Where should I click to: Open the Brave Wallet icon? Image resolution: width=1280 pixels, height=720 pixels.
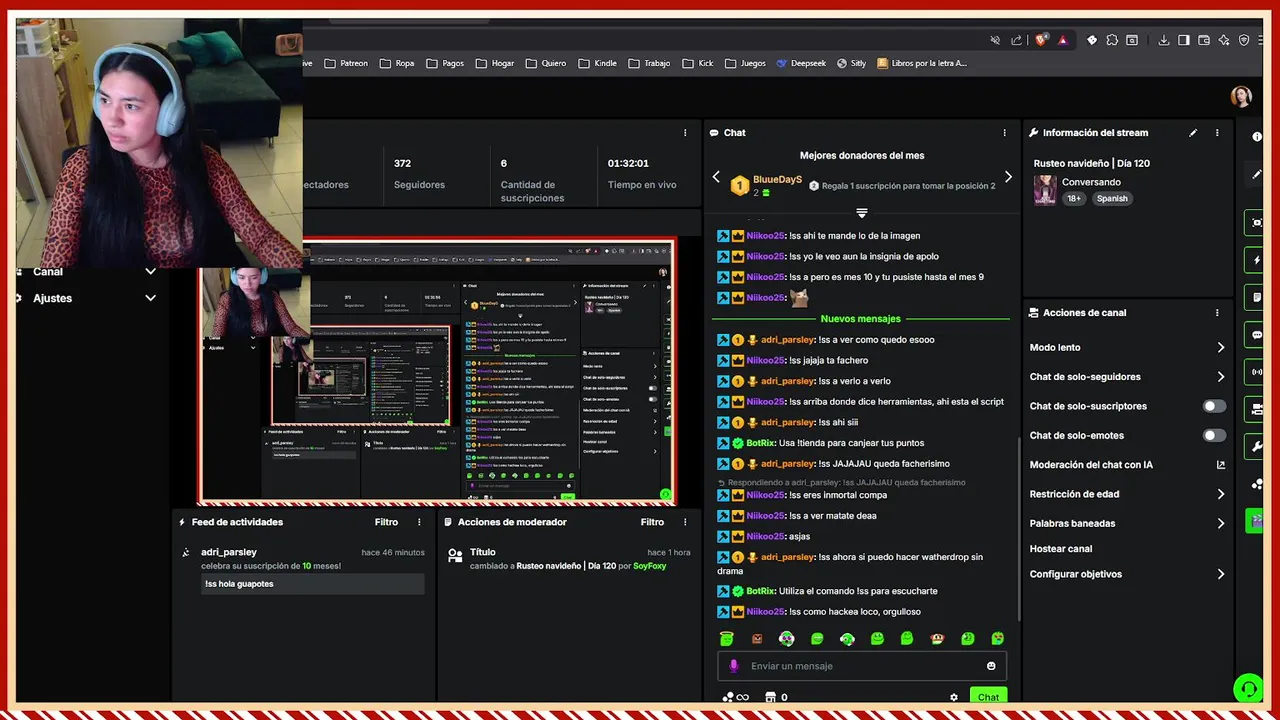1204,40
